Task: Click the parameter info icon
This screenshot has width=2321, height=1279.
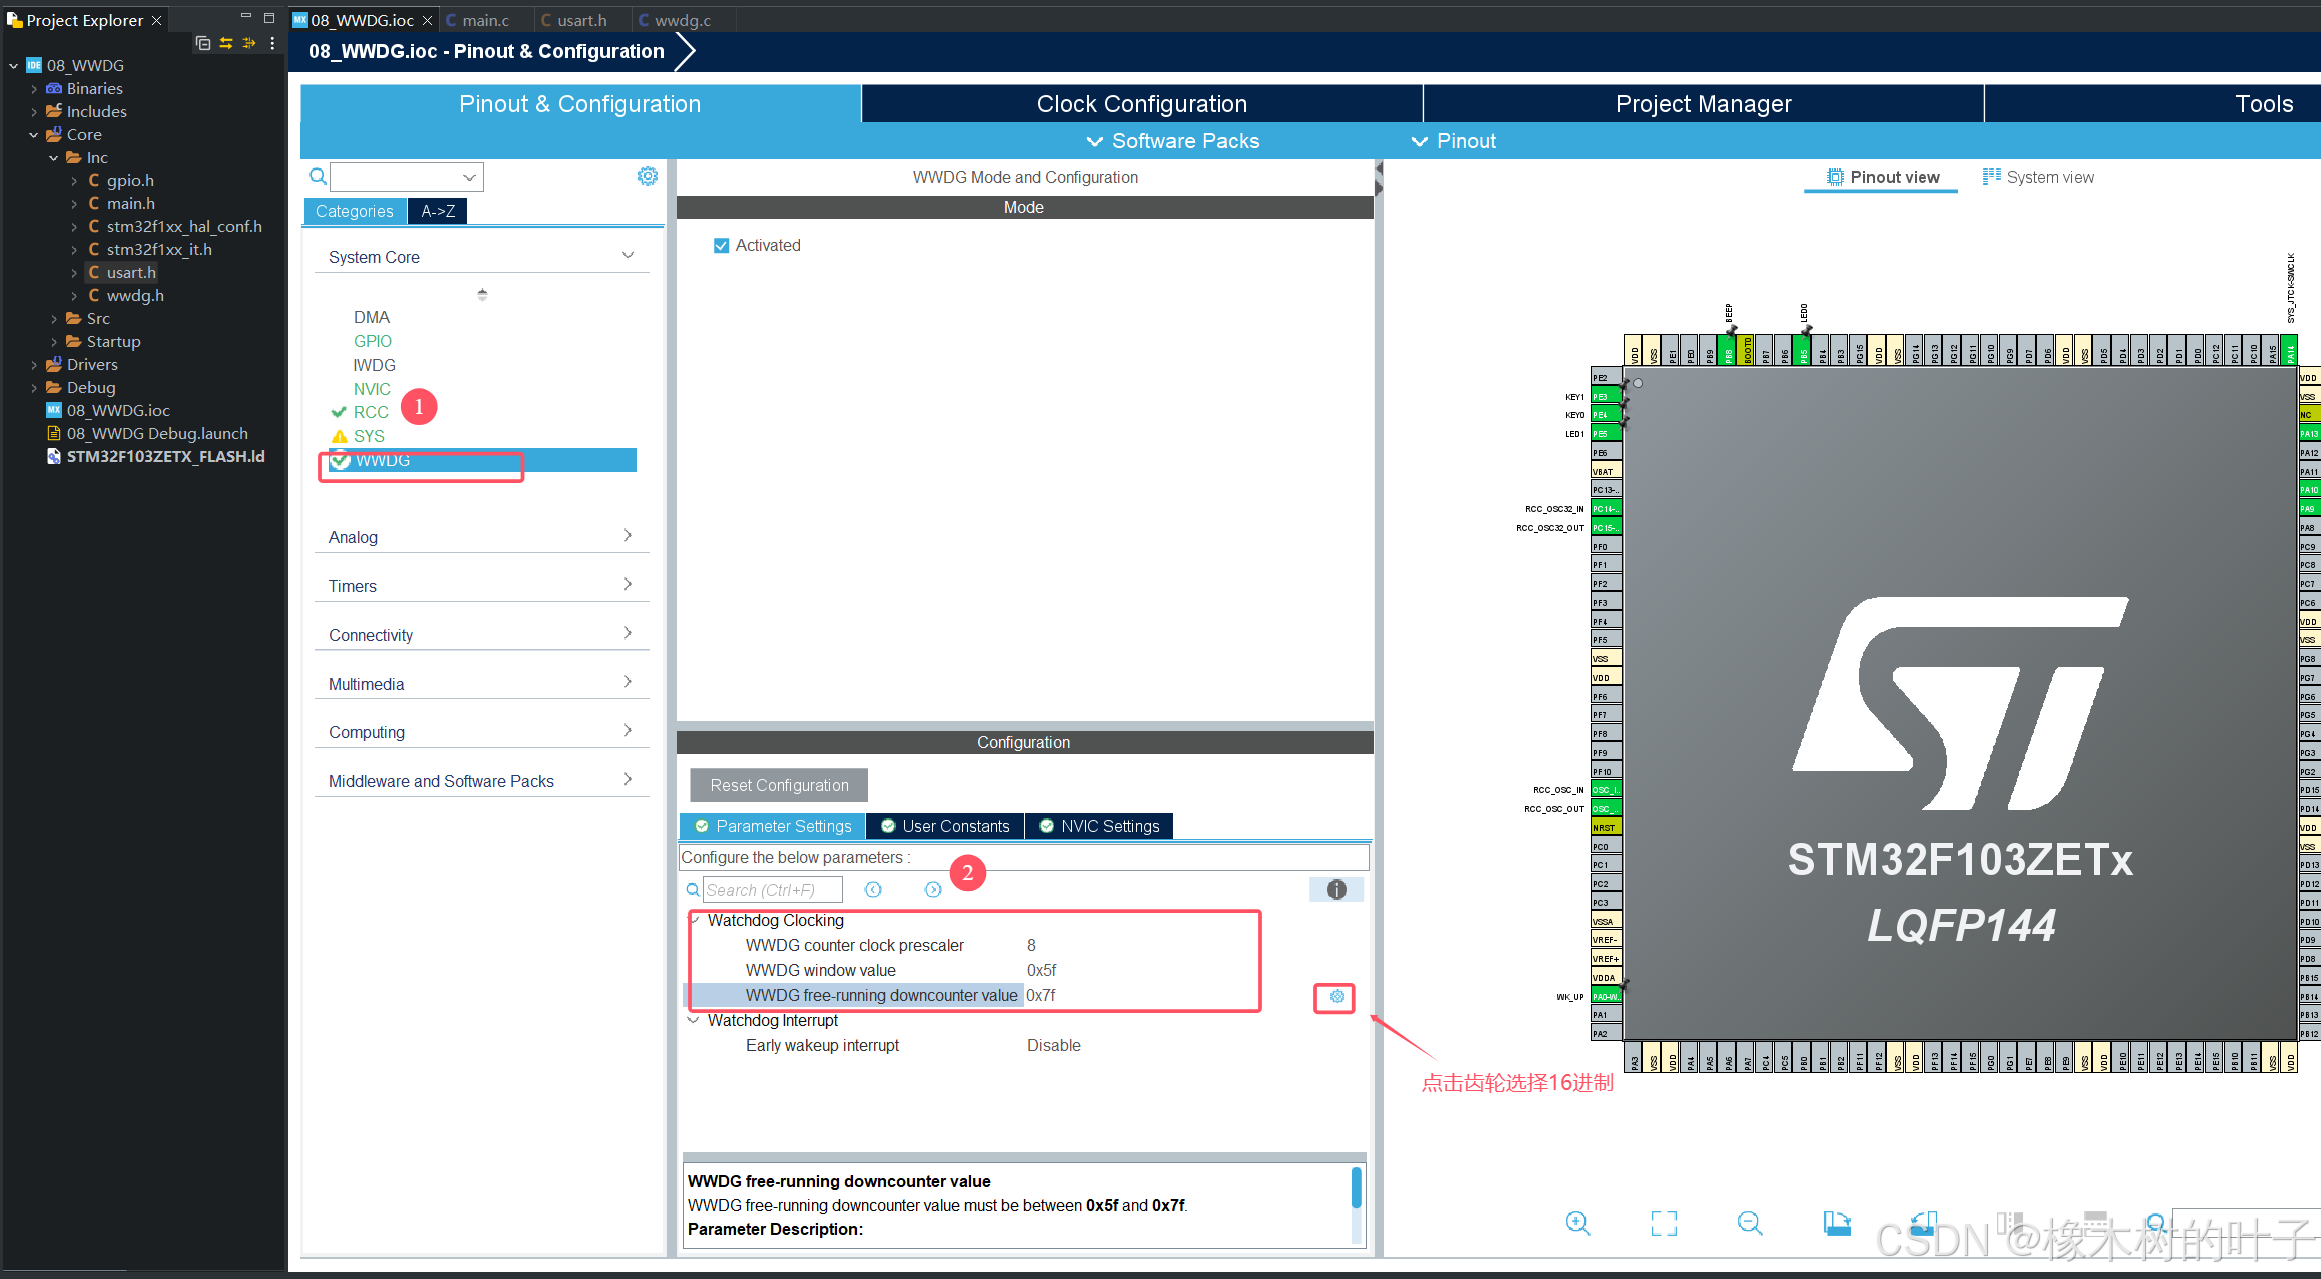Action: click(1336, 889)
